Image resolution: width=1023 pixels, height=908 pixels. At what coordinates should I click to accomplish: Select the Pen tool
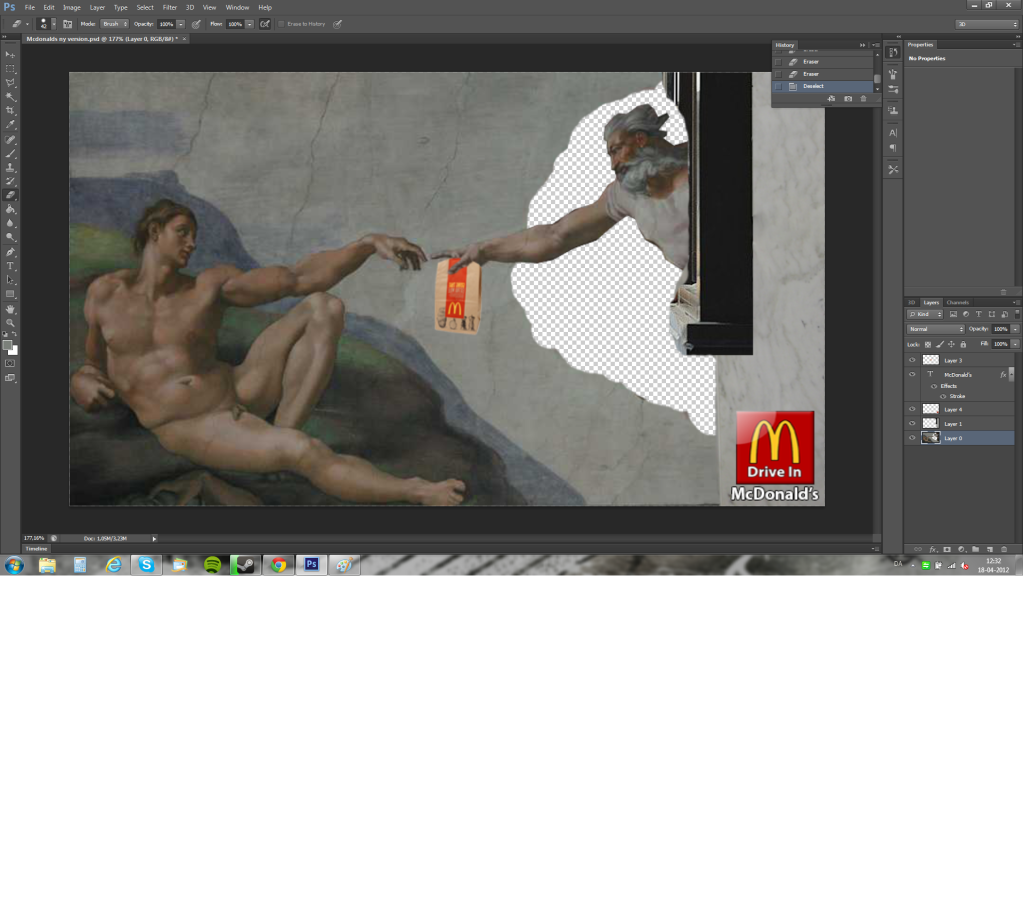10,252
